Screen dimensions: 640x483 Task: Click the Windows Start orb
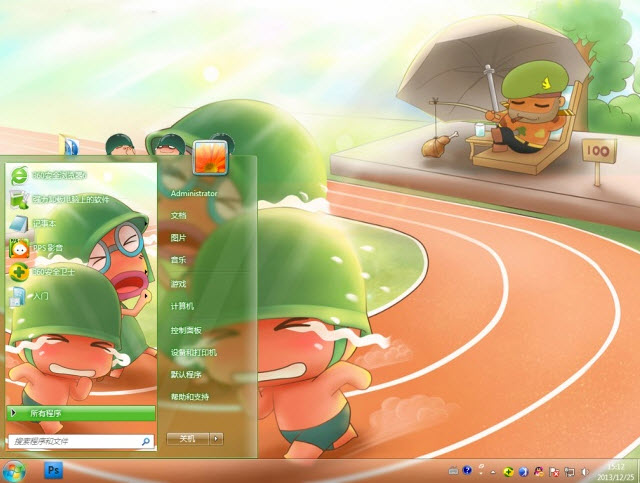tap(14, 471)
